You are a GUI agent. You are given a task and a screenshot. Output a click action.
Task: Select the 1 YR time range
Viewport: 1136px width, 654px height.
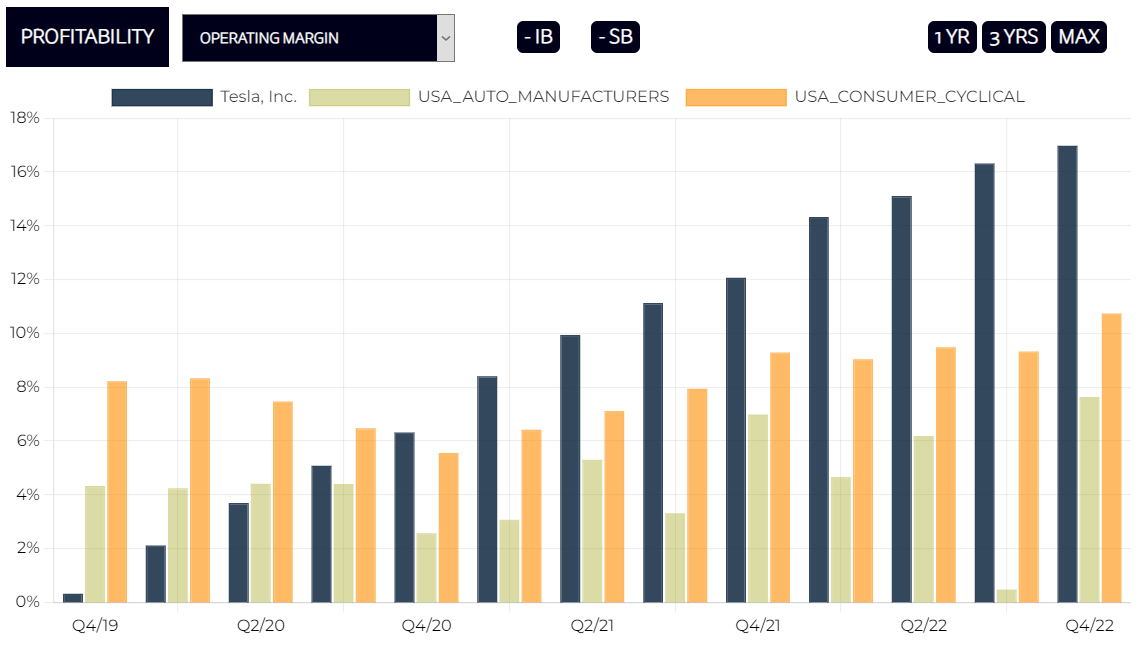952,37
